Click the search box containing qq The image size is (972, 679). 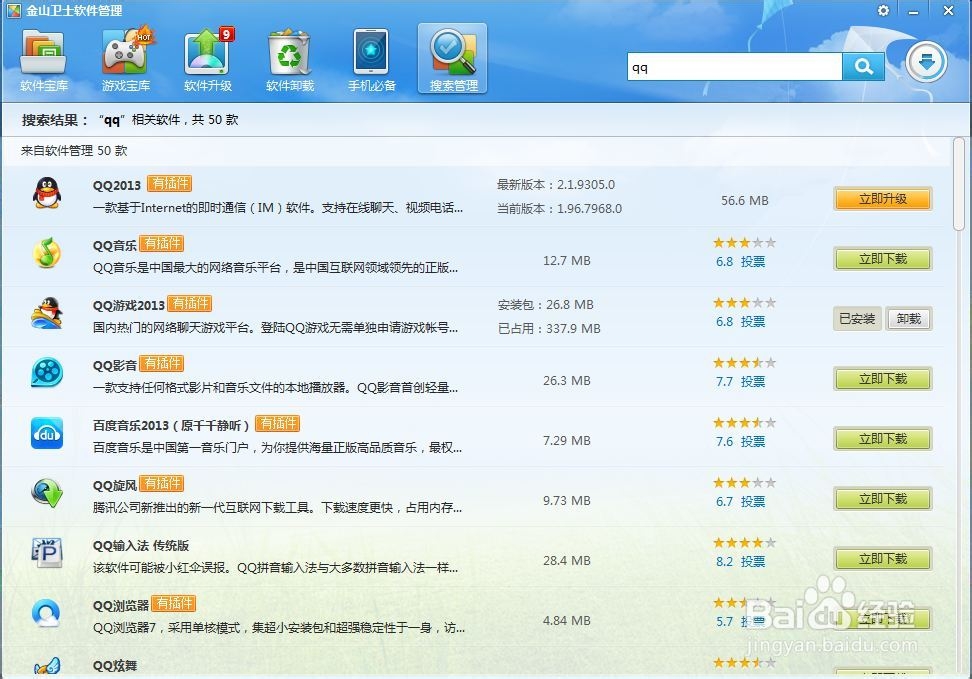(735, 65)
